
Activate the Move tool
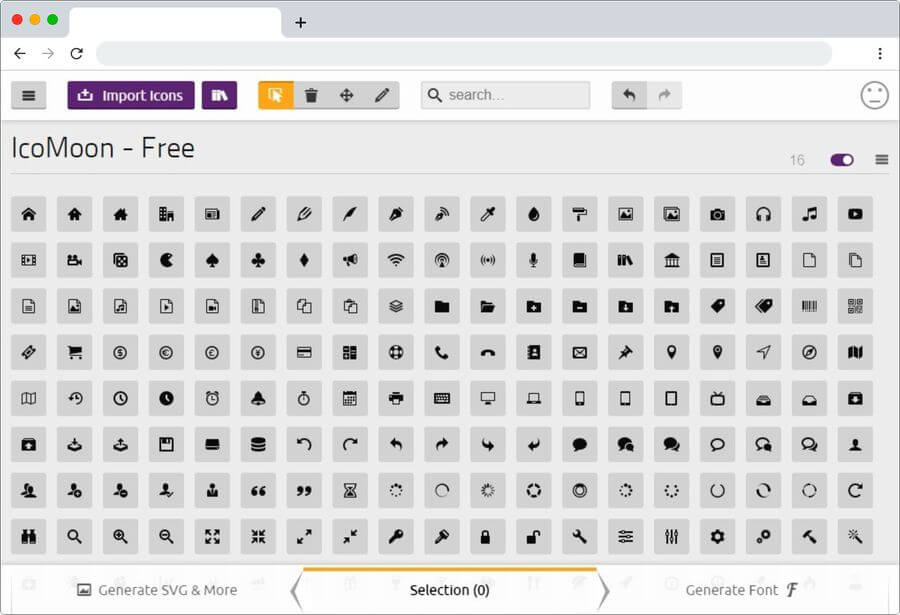347,95
